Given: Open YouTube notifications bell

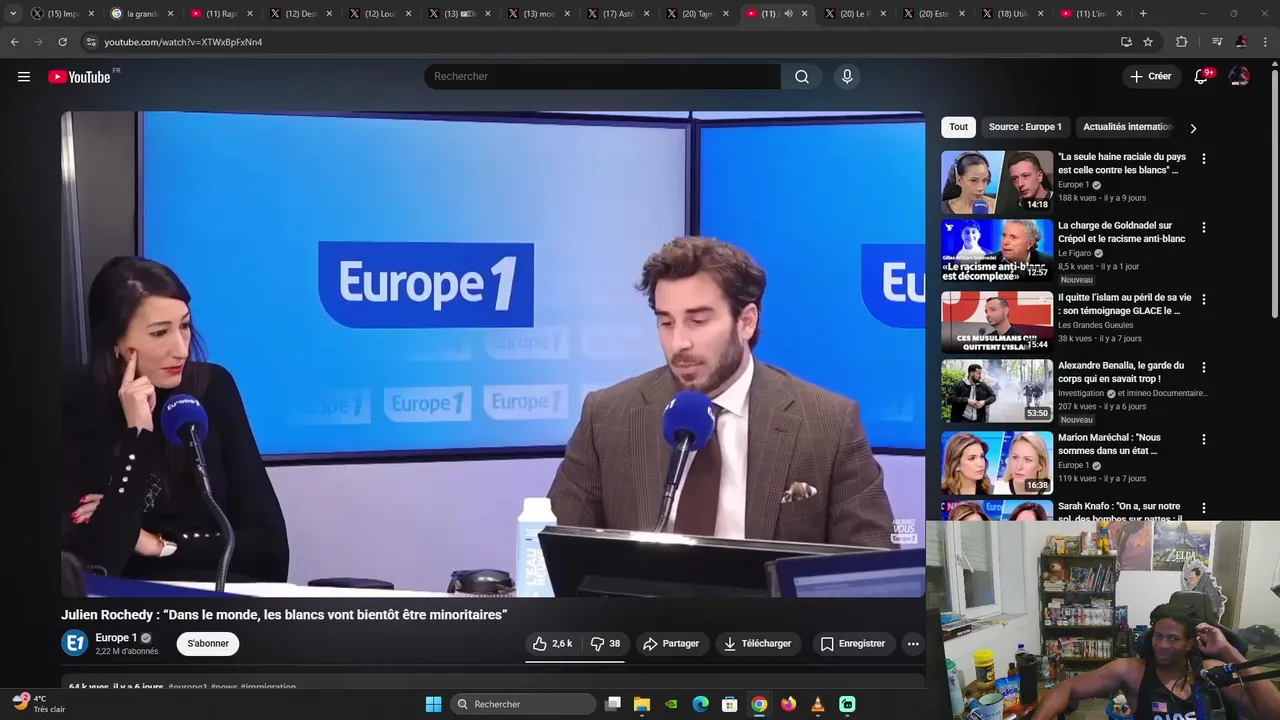Looking at the screenshot, I should (1202, 77).
